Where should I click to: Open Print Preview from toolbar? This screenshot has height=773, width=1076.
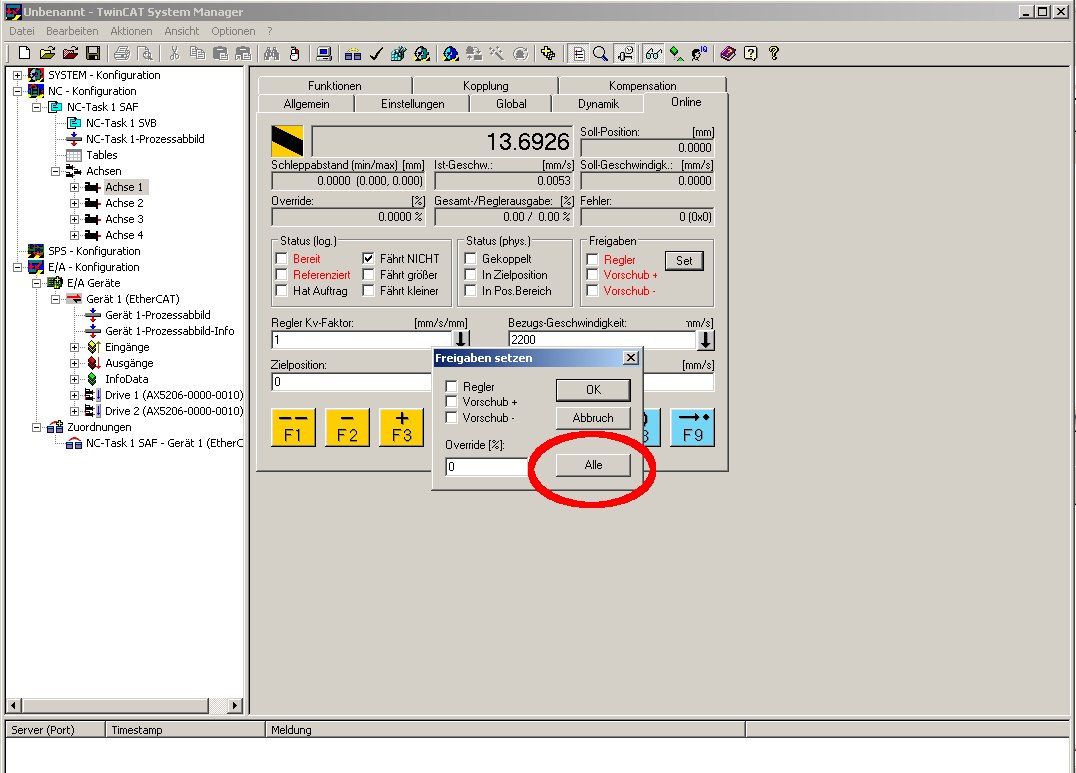(x=145, y=54)
